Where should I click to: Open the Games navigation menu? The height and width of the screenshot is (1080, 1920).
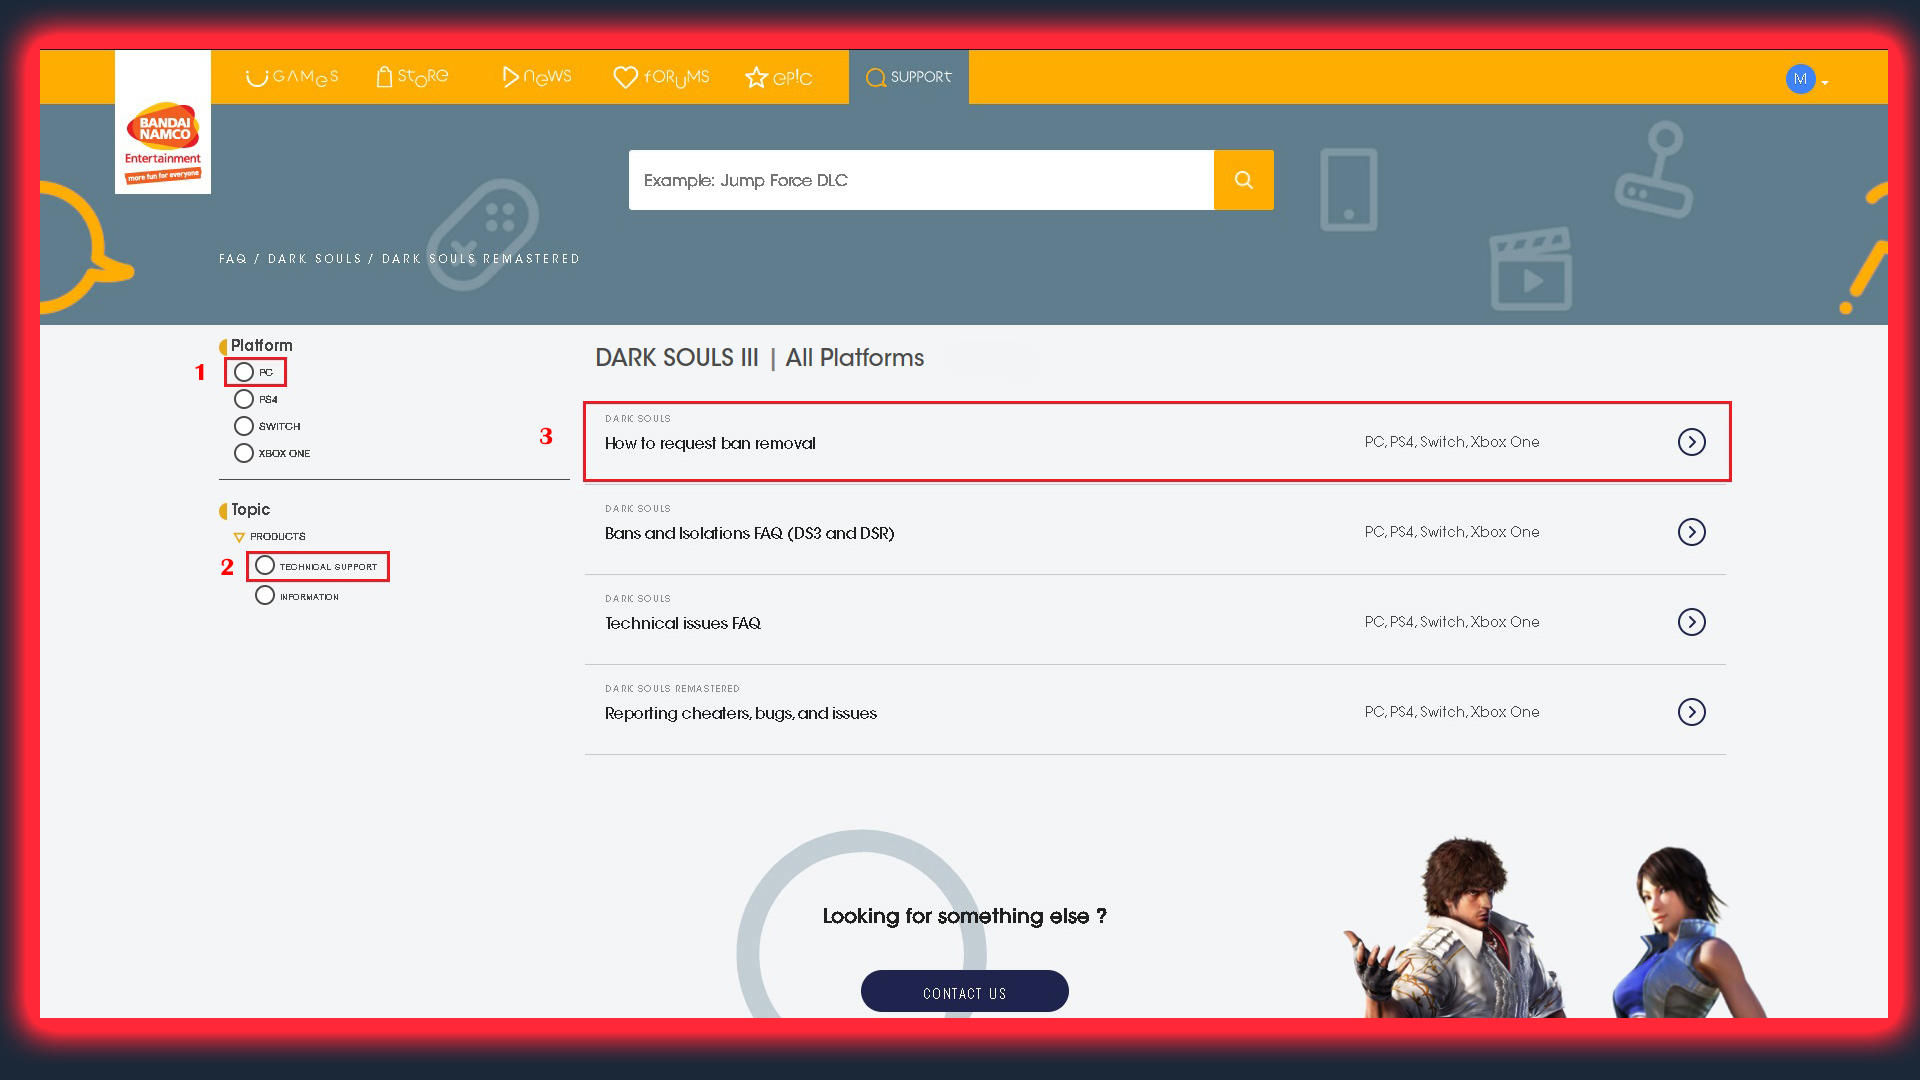[x=292, y=77]
